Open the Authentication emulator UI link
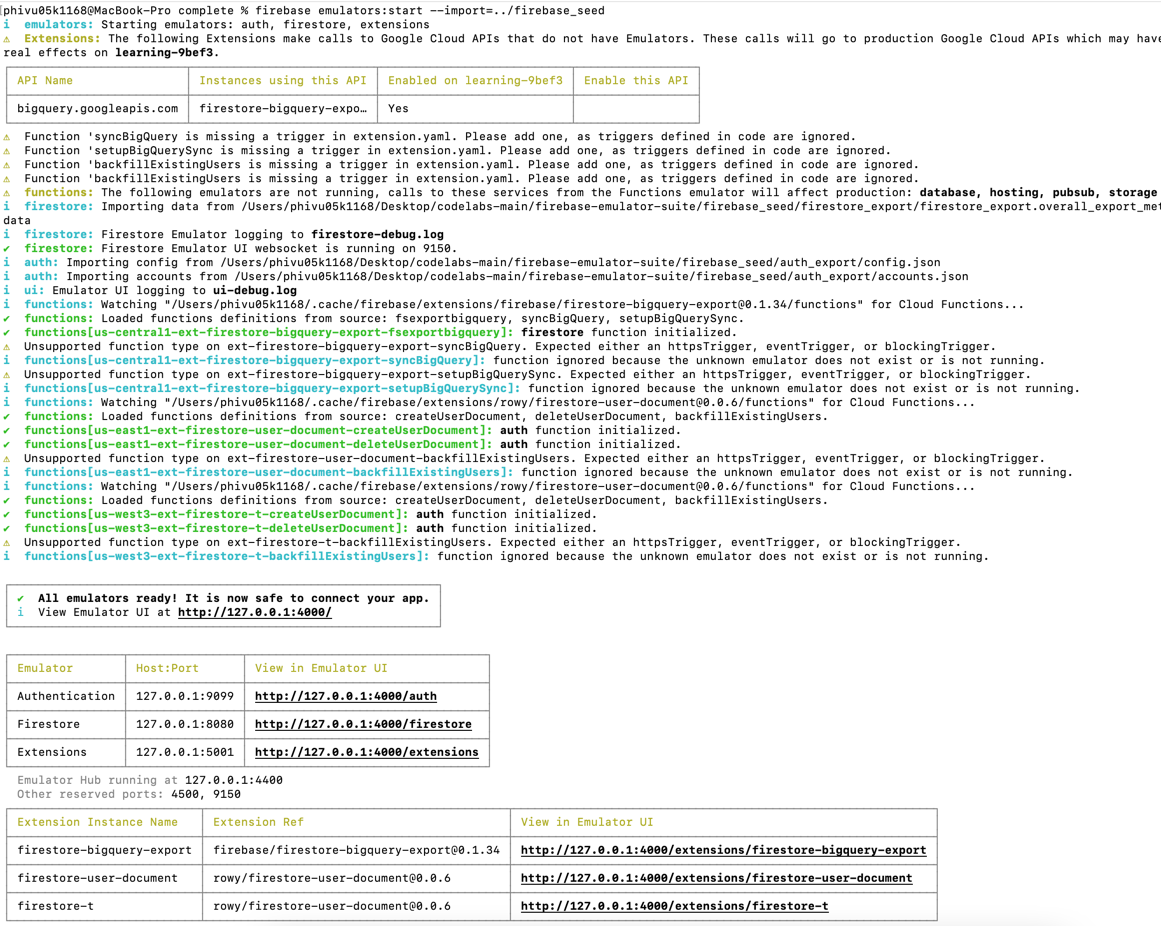 pos(345,696)
